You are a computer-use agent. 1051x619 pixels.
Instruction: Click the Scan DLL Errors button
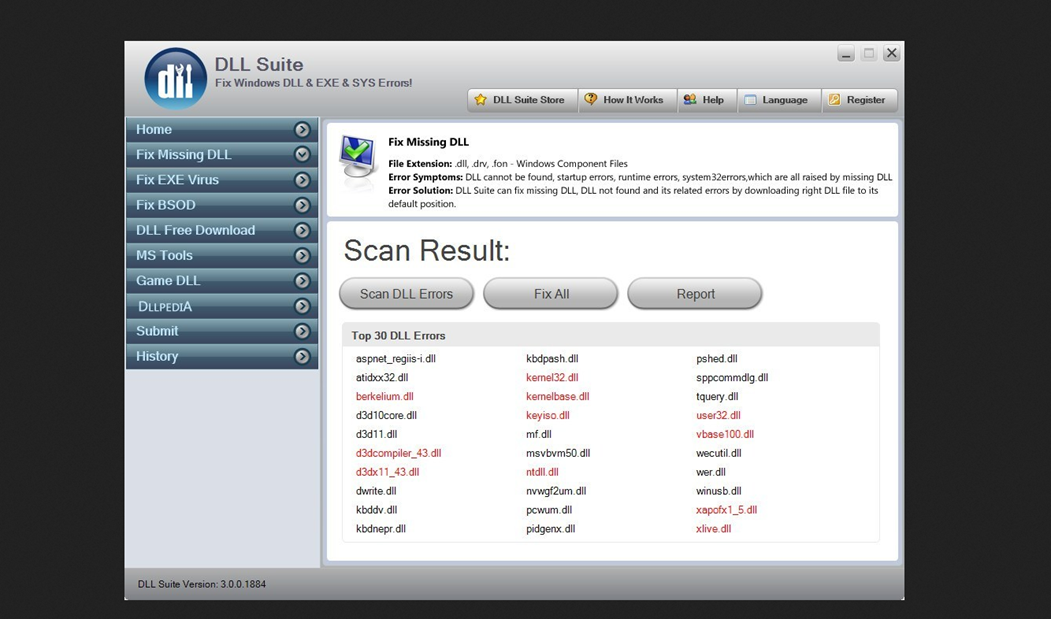click(x=406, y=294)
